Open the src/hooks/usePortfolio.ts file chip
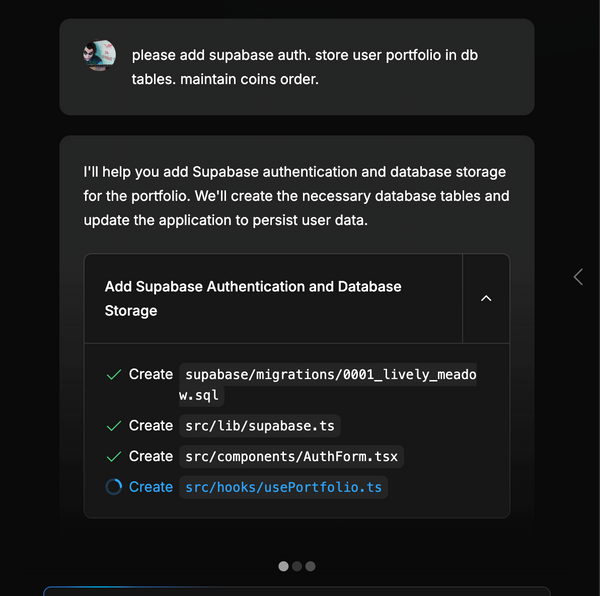600x596 pixels. click(x=284, y=488)
